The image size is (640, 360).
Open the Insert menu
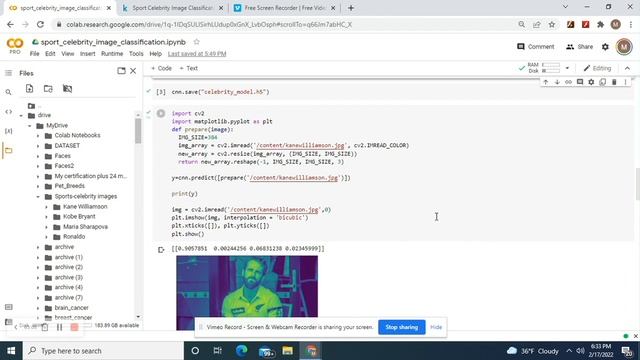pyautogui.click(x=87, y=54)
